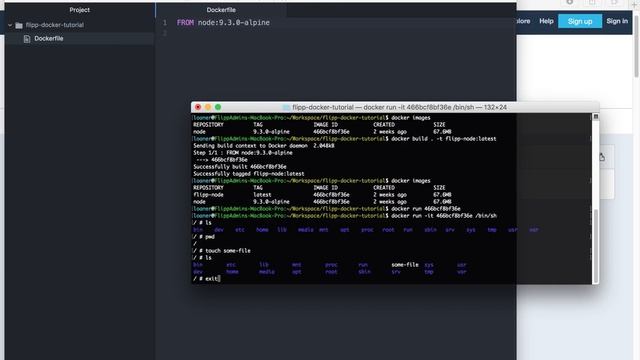
Task: Maximize the terminal with green button
Action: tap(218, 107)
